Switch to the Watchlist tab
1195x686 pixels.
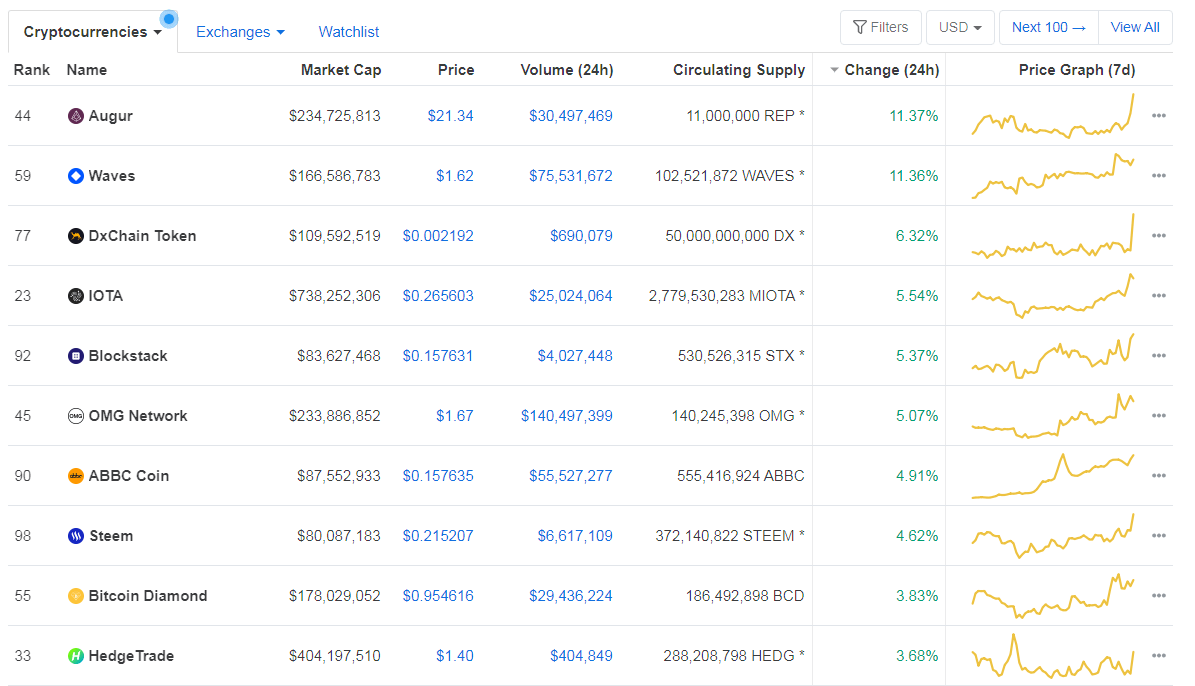point(348,32)
